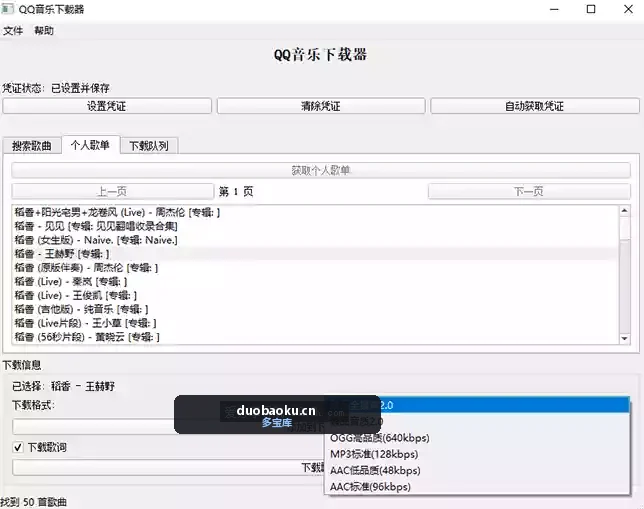This screenshot has width=644, height=509.
Task: Go to next page with 下一页
Action: click(x=529, y=191)
